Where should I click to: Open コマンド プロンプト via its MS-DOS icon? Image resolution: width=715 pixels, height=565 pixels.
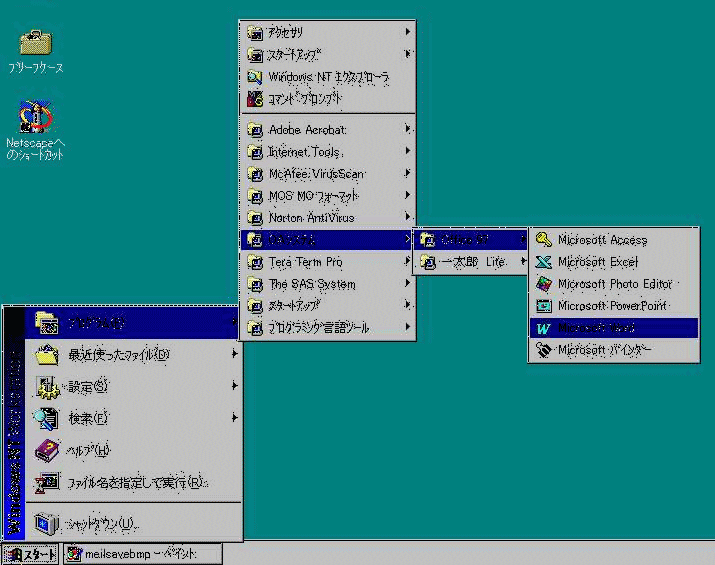(255, 98)
